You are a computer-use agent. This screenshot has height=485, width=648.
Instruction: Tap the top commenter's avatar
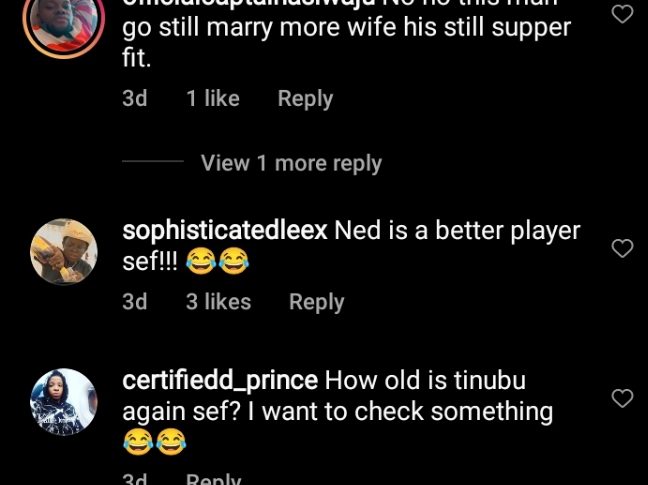64,22
